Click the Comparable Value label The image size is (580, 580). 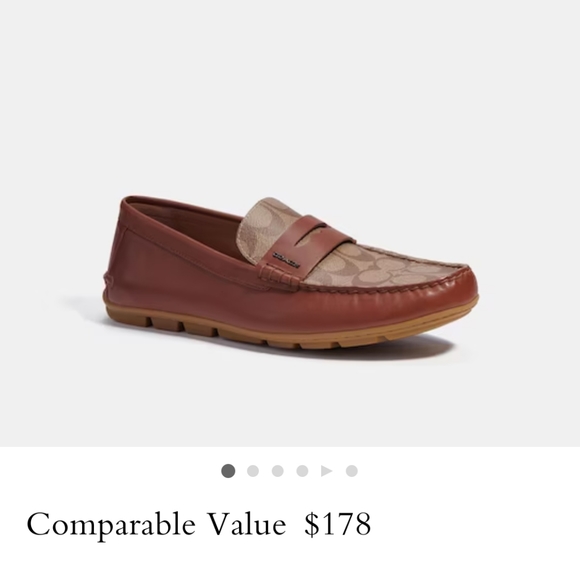click(x=156, y=525)
